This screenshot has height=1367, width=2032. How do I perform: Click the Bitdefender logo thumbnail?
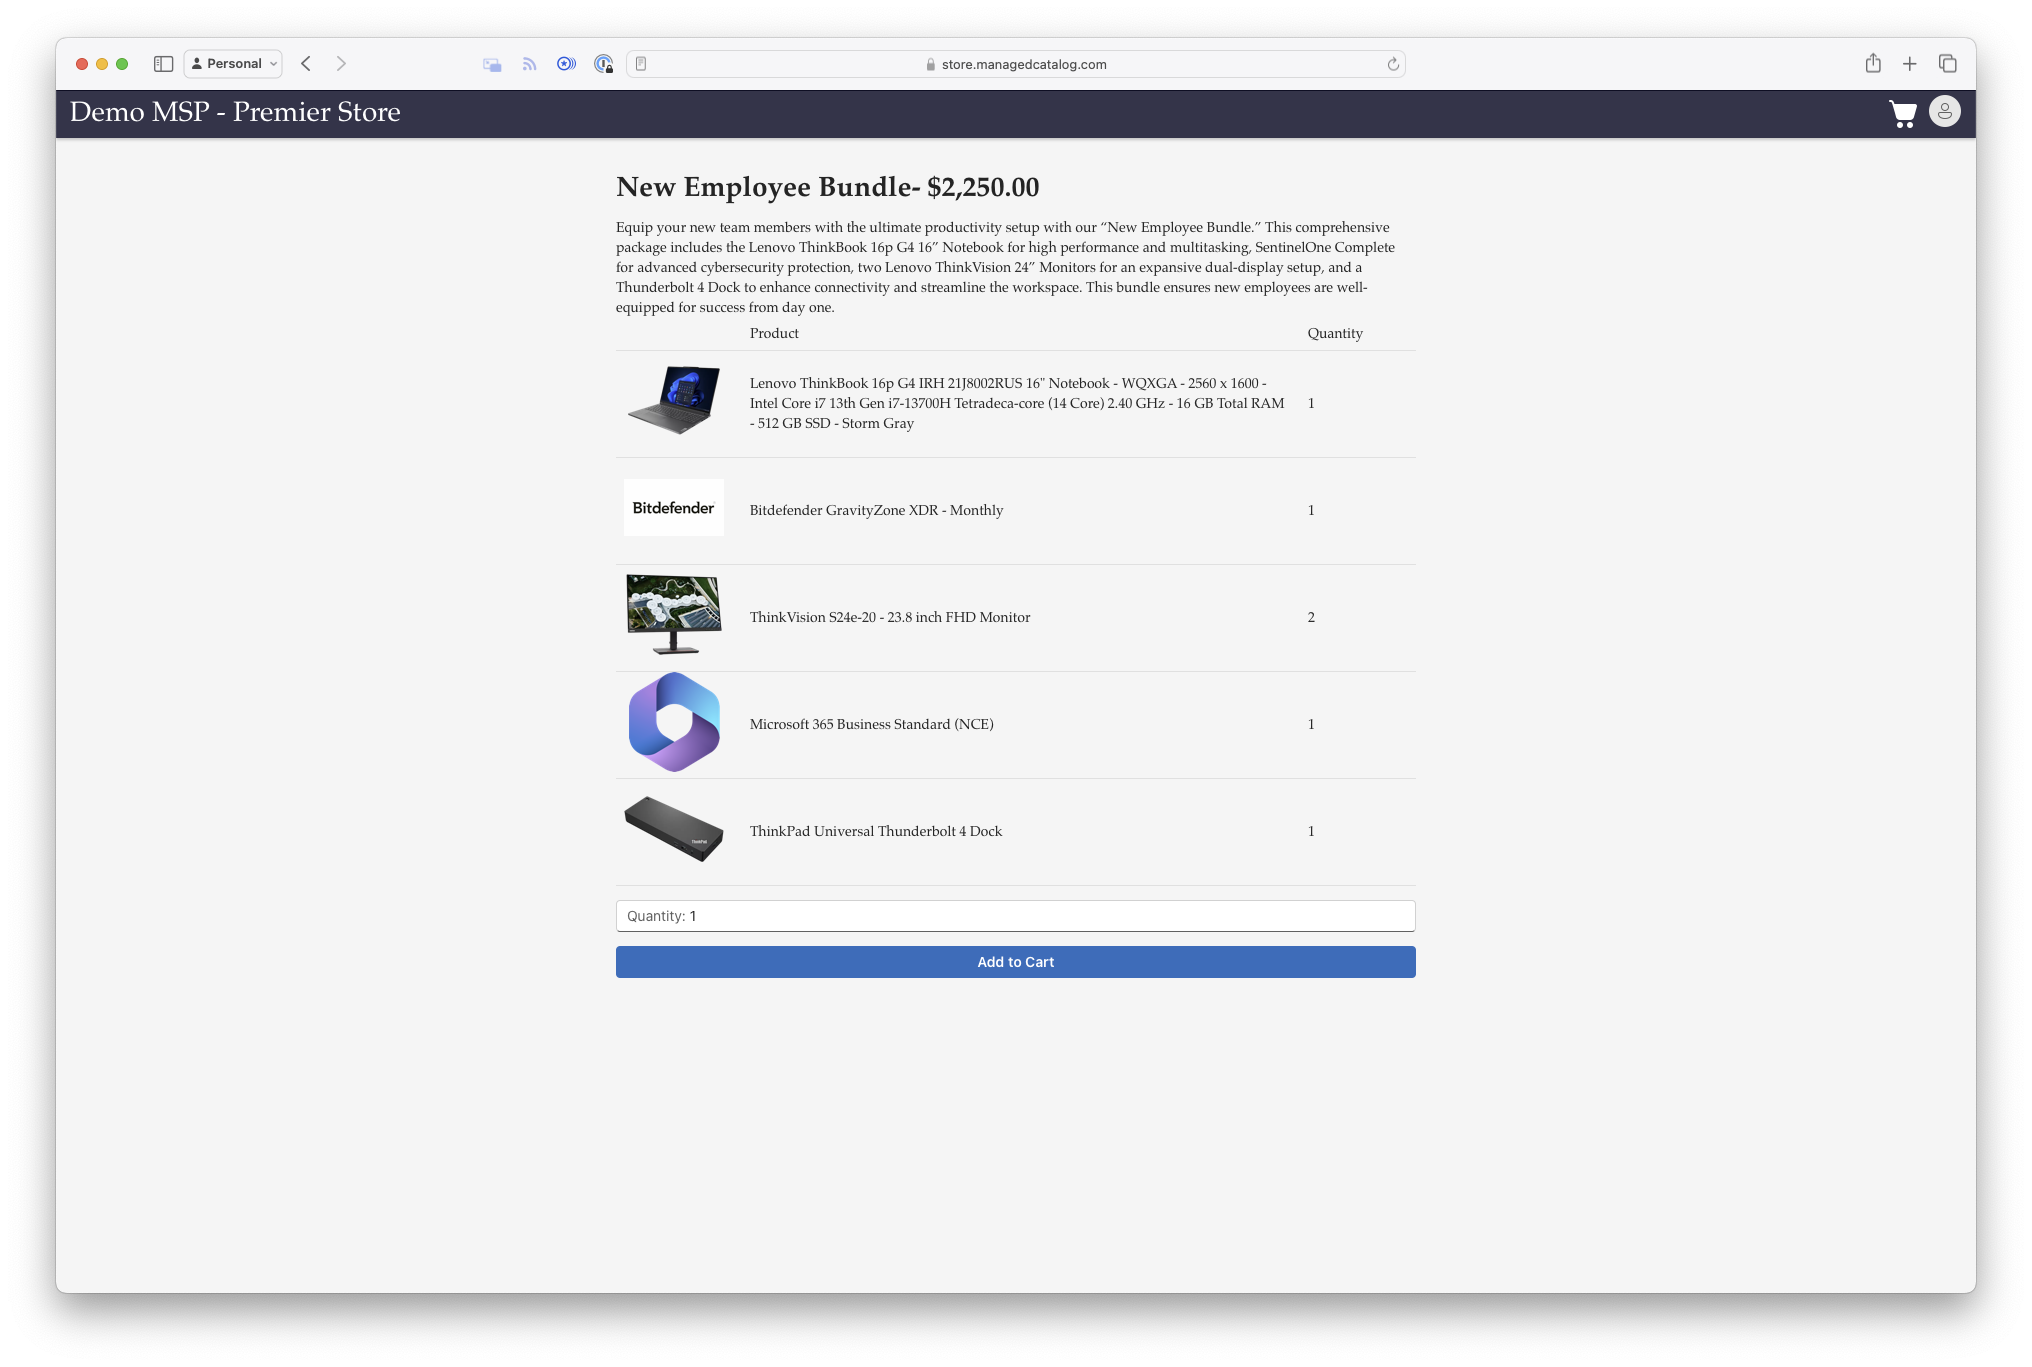pyautogui.click(x=674, y=508)
